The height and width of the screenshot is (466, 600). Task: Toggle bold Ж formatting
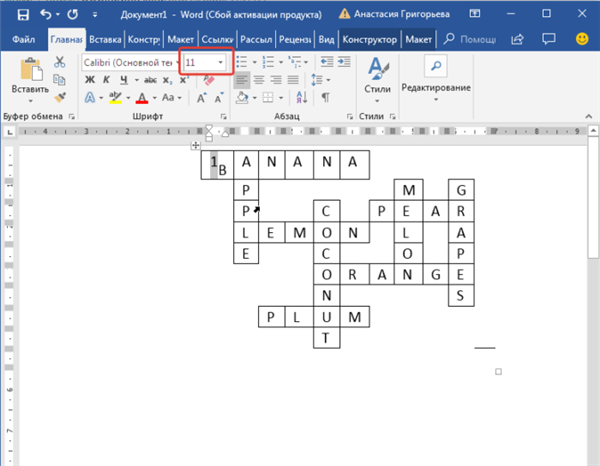(x=90, y=80)
